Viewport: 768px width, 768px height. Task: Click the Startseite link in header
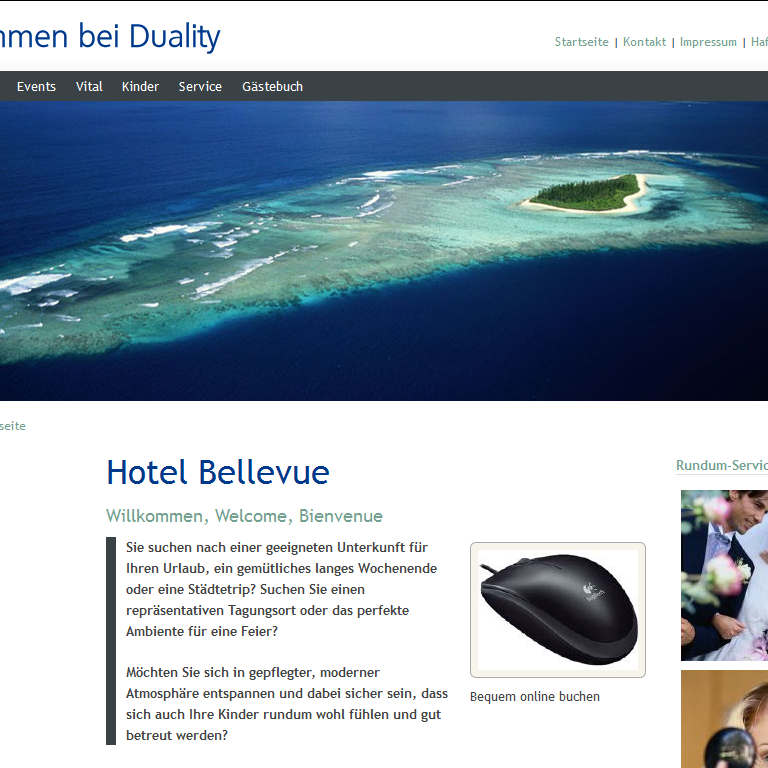581,42
